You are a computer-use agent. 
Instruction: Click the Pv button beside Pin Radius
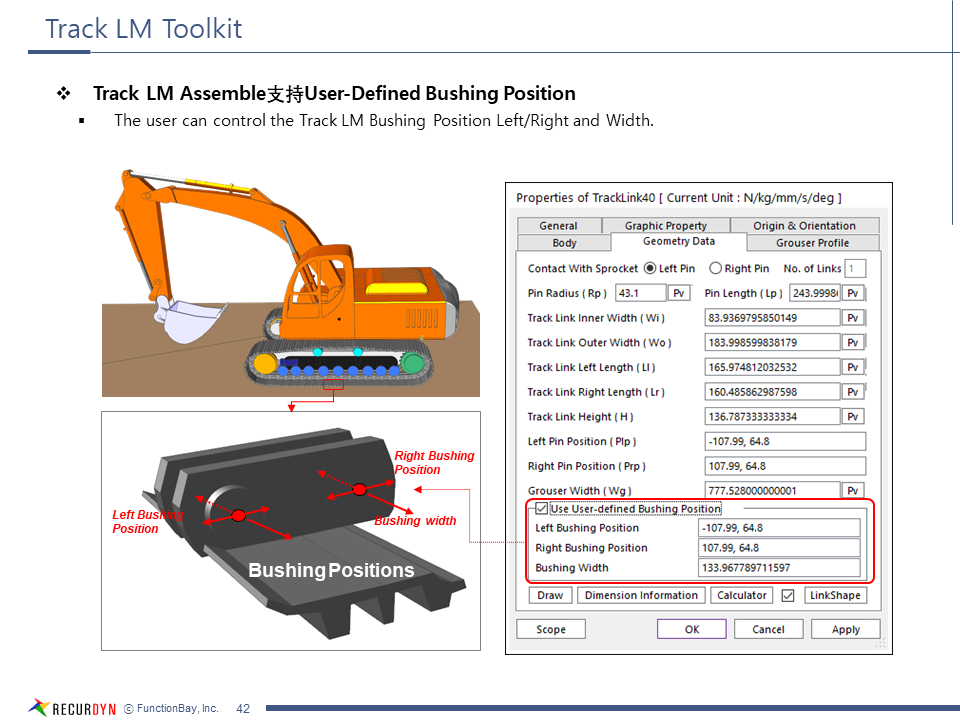(x=679, y=293)
